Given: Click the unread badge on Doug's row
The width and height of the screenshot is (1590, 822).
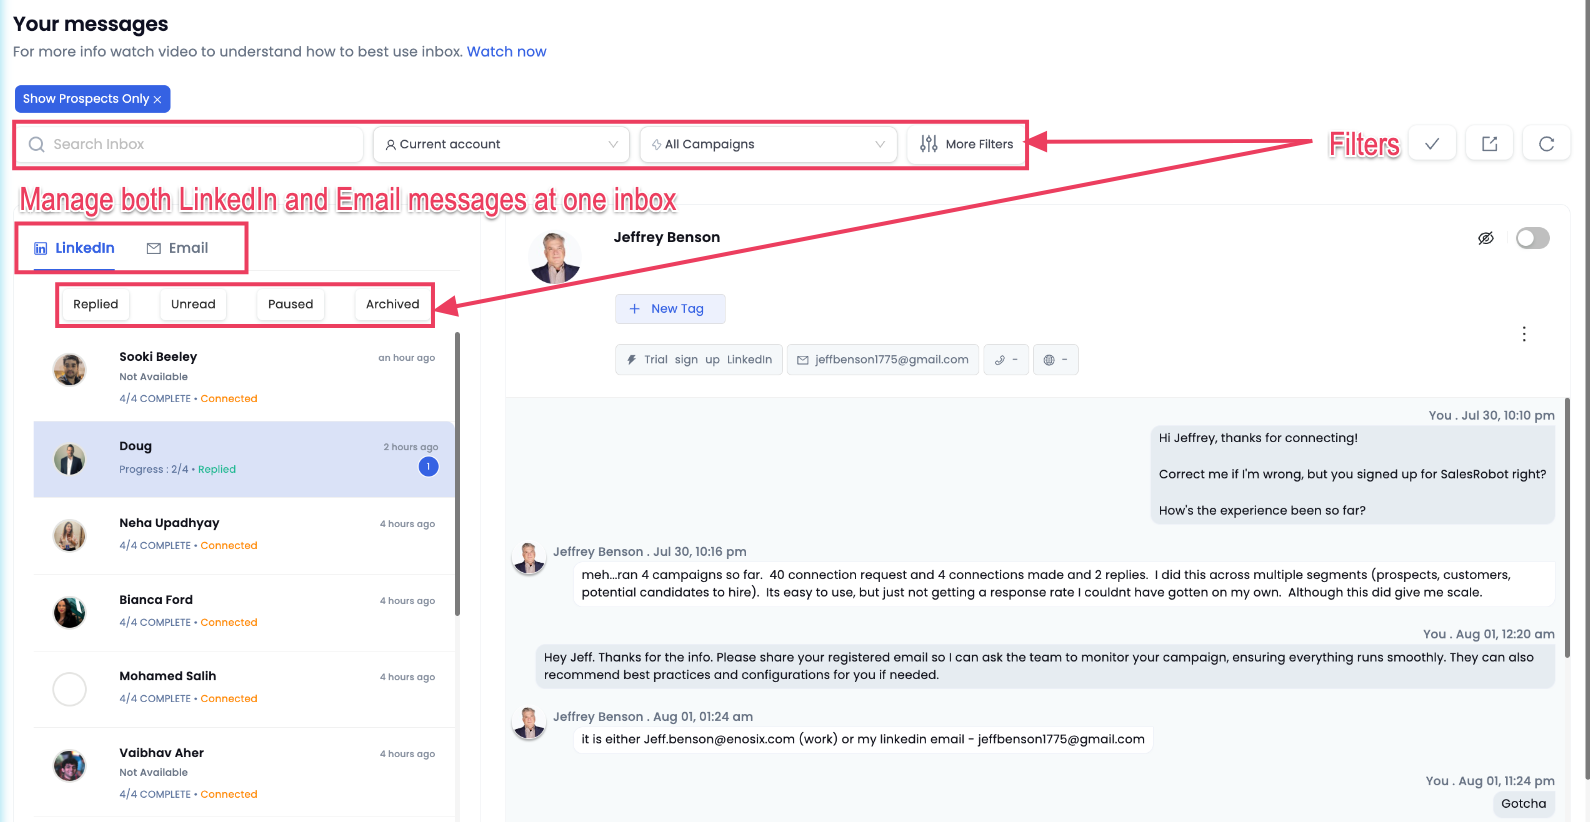Looking at the screenshot, I should 428,466.
